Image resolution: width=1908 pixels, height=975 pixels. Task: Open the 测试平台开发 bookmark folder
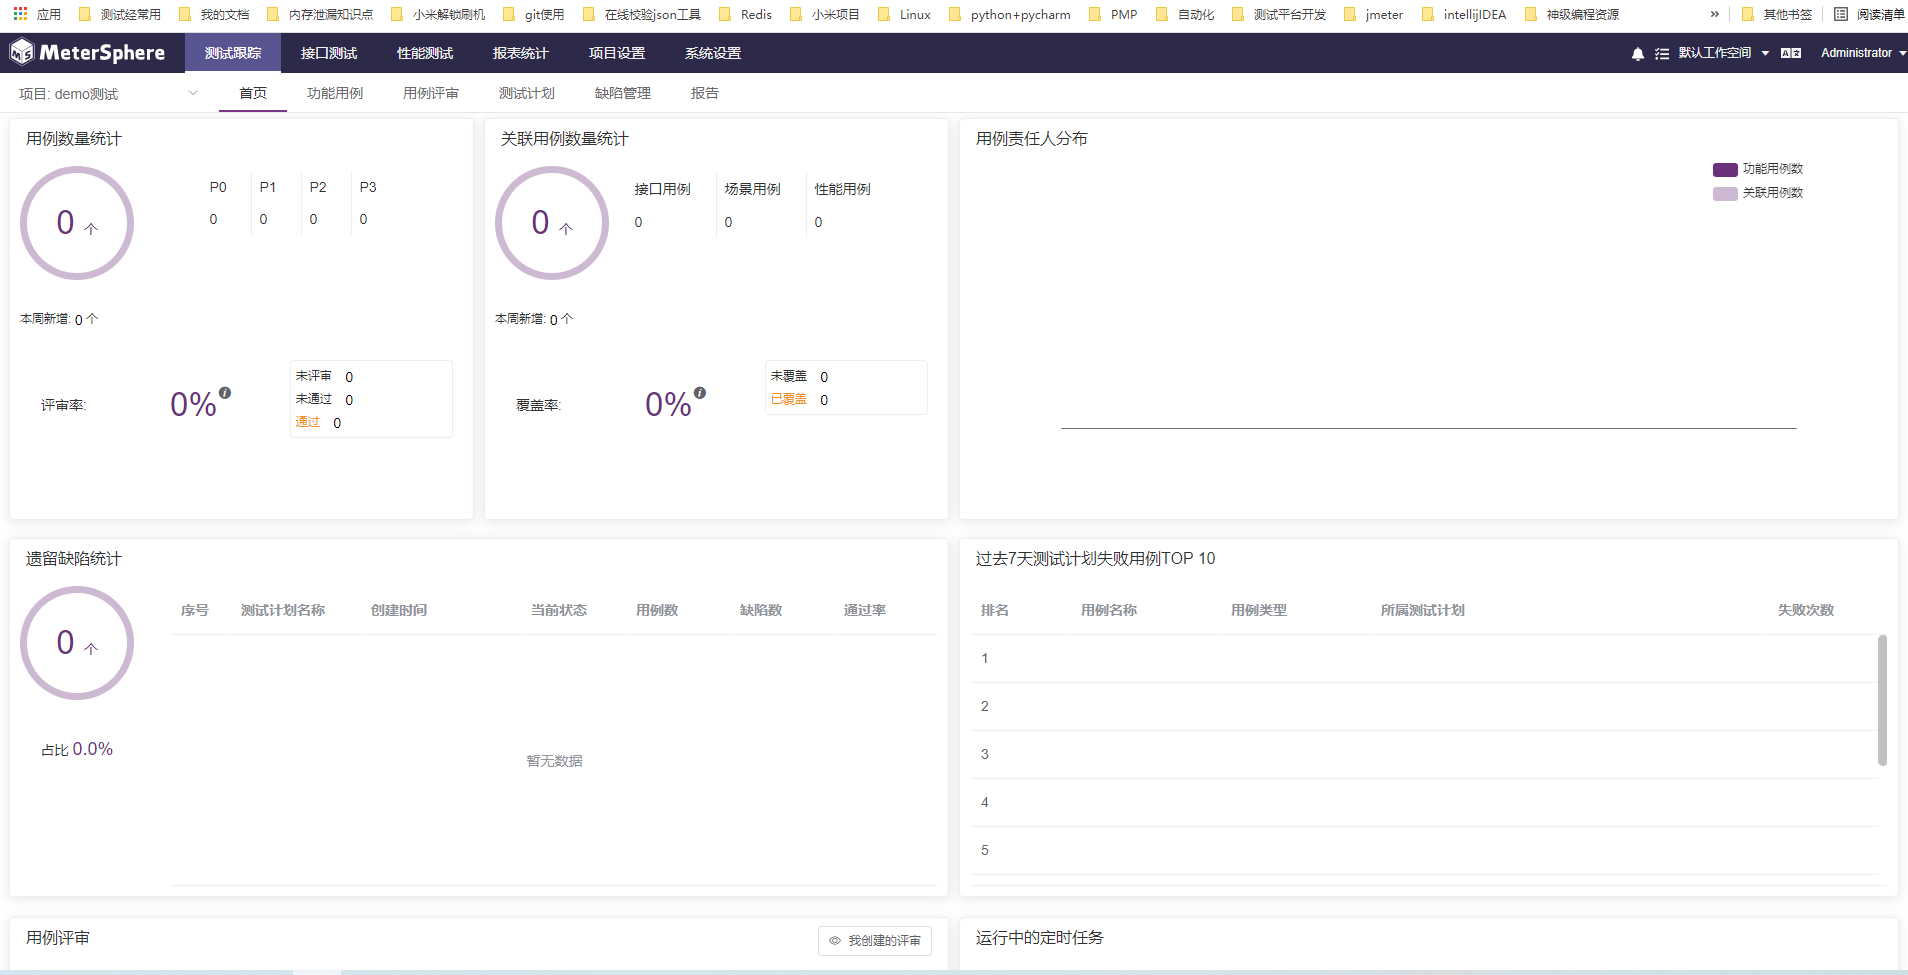[1280, 14]
